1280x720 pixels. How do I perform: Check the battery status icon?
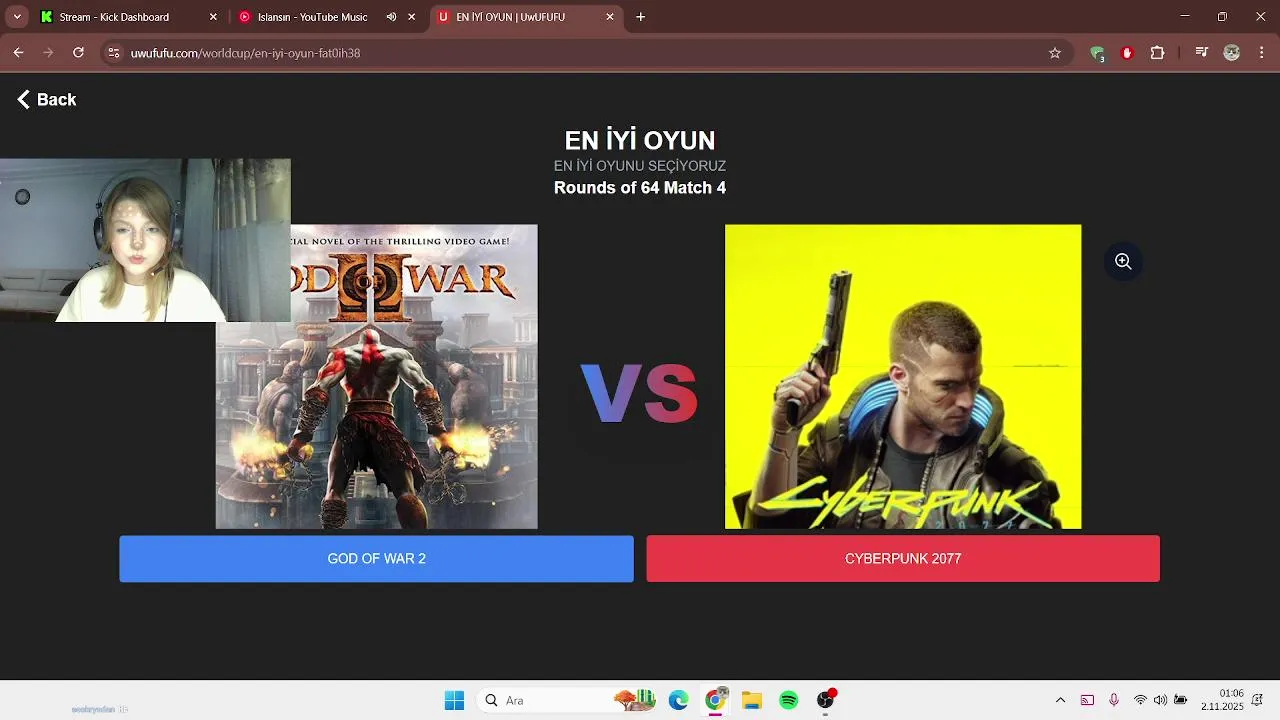pos(1181,700)
